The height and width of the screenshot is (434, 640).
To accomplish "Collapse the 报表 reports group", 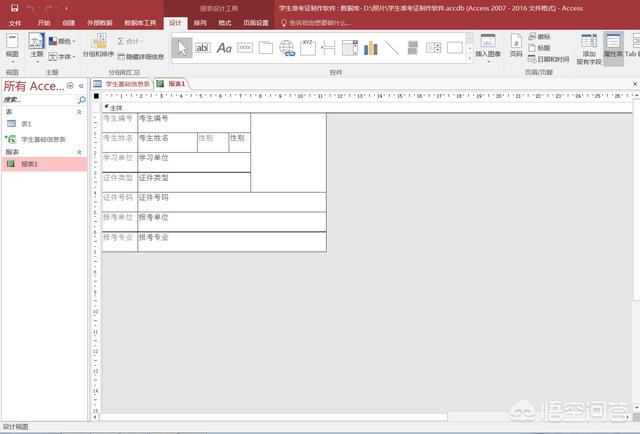I will 79,152.
